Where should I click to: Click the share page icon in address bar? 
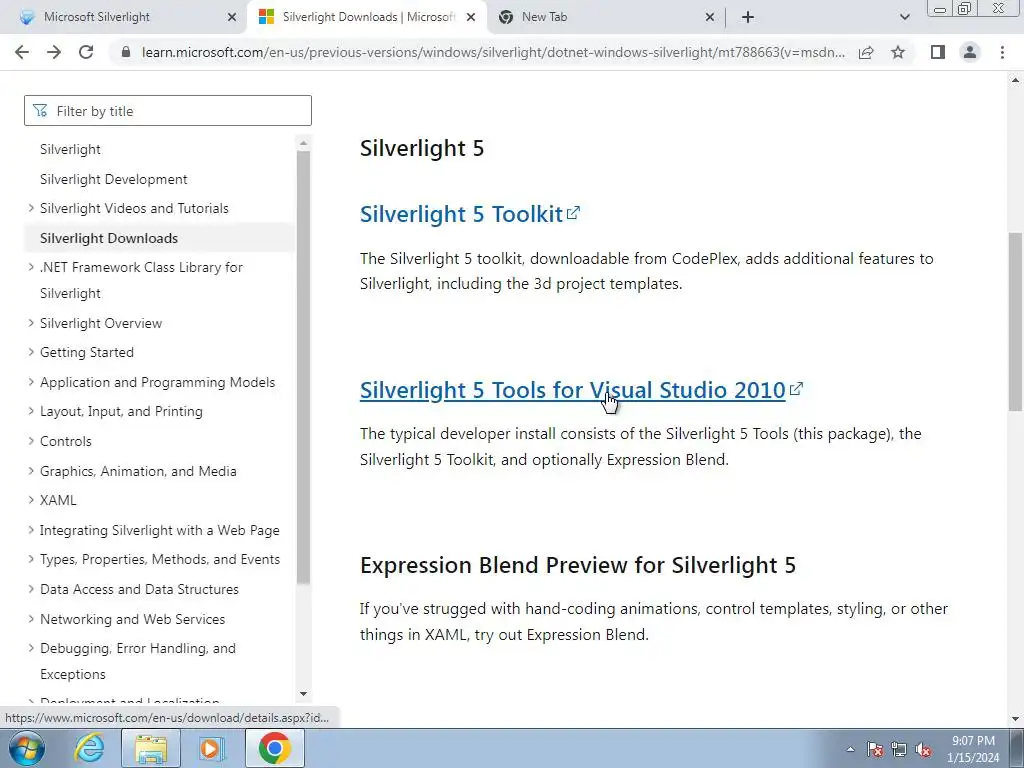tap(866, 52)
